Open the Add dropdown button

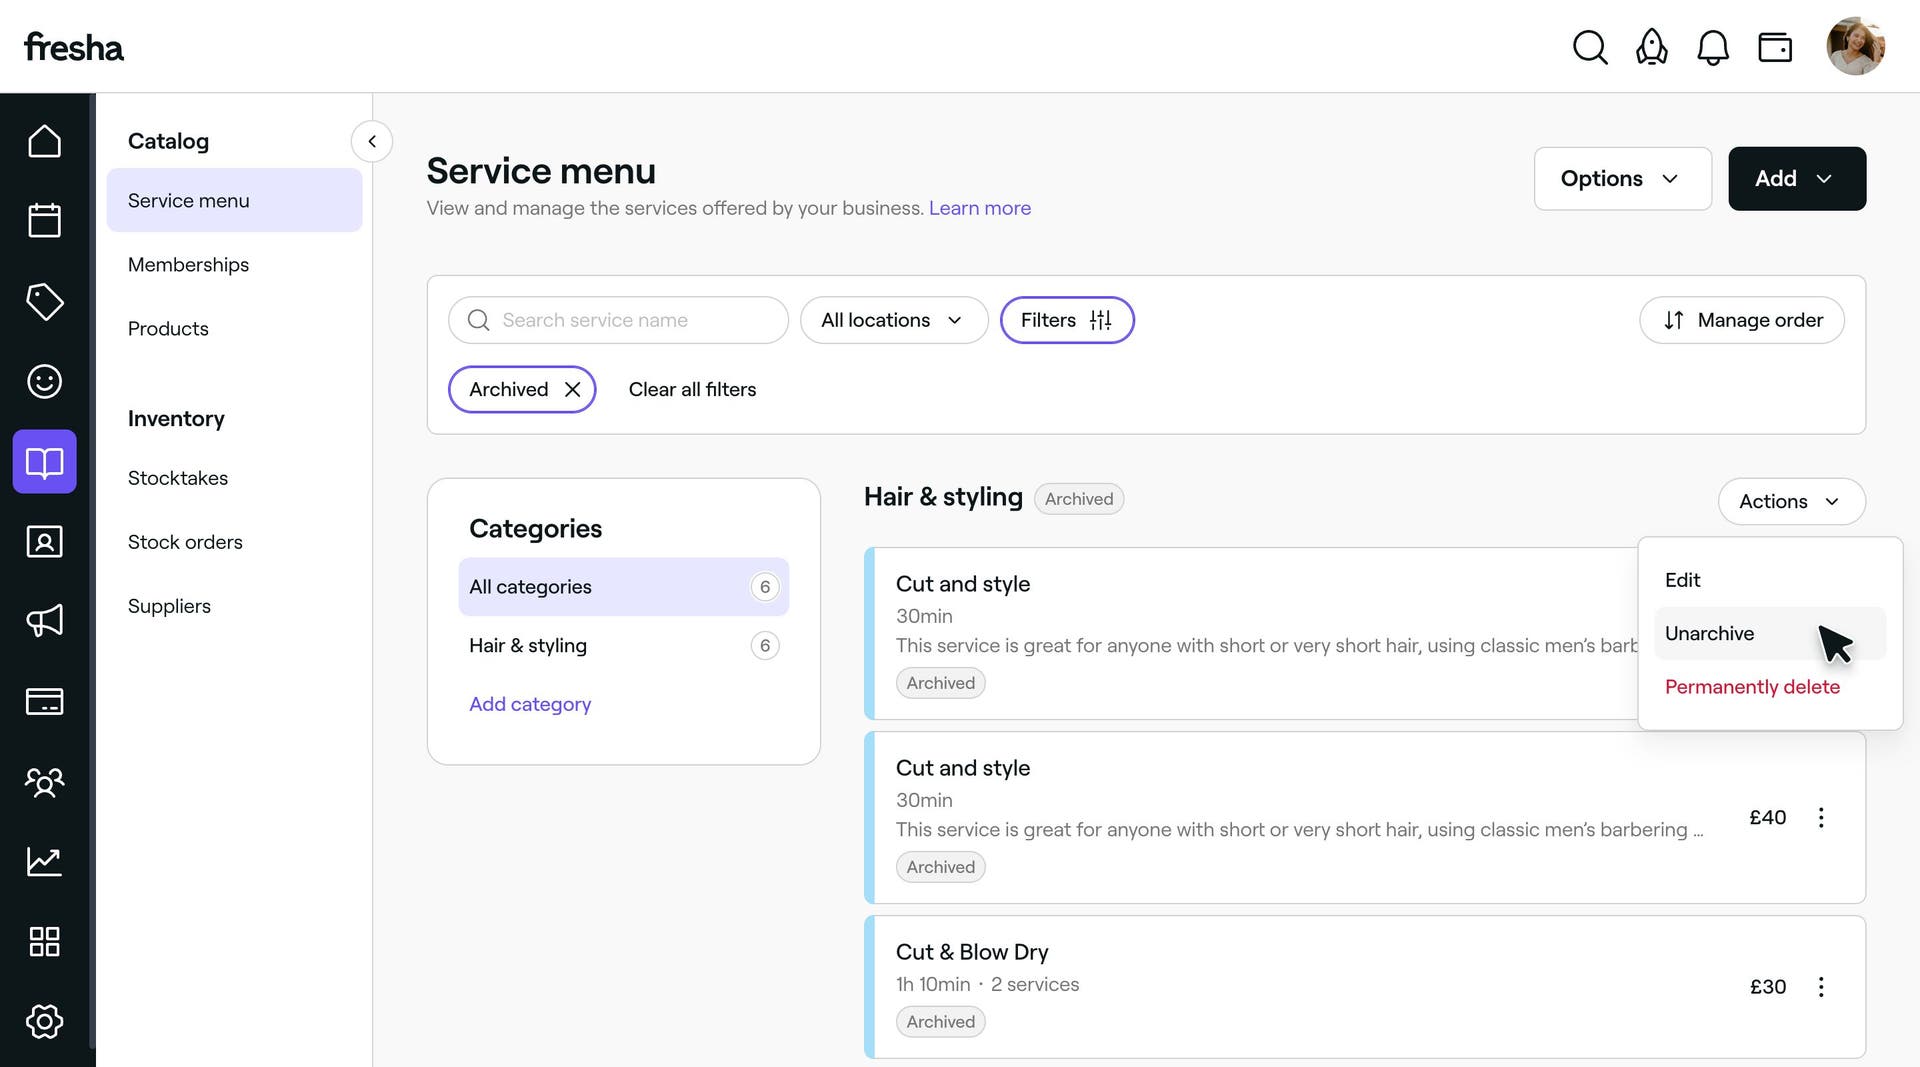click(1796, 178)
